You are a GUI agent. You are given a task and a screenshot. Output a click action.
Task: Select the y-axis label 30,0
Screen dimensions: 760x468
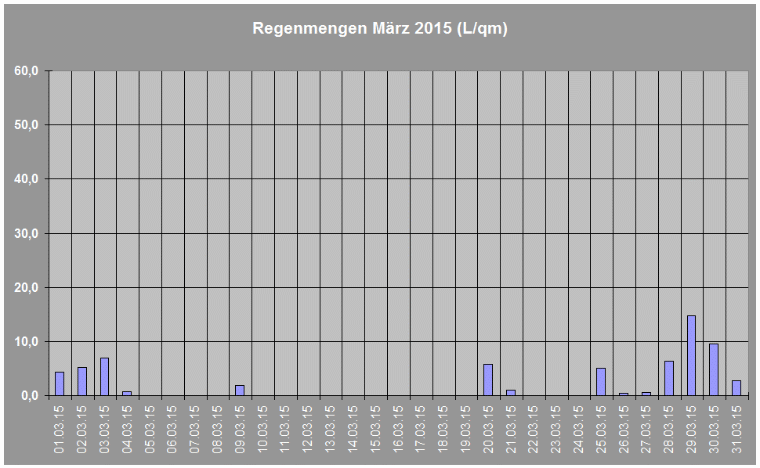26,234
